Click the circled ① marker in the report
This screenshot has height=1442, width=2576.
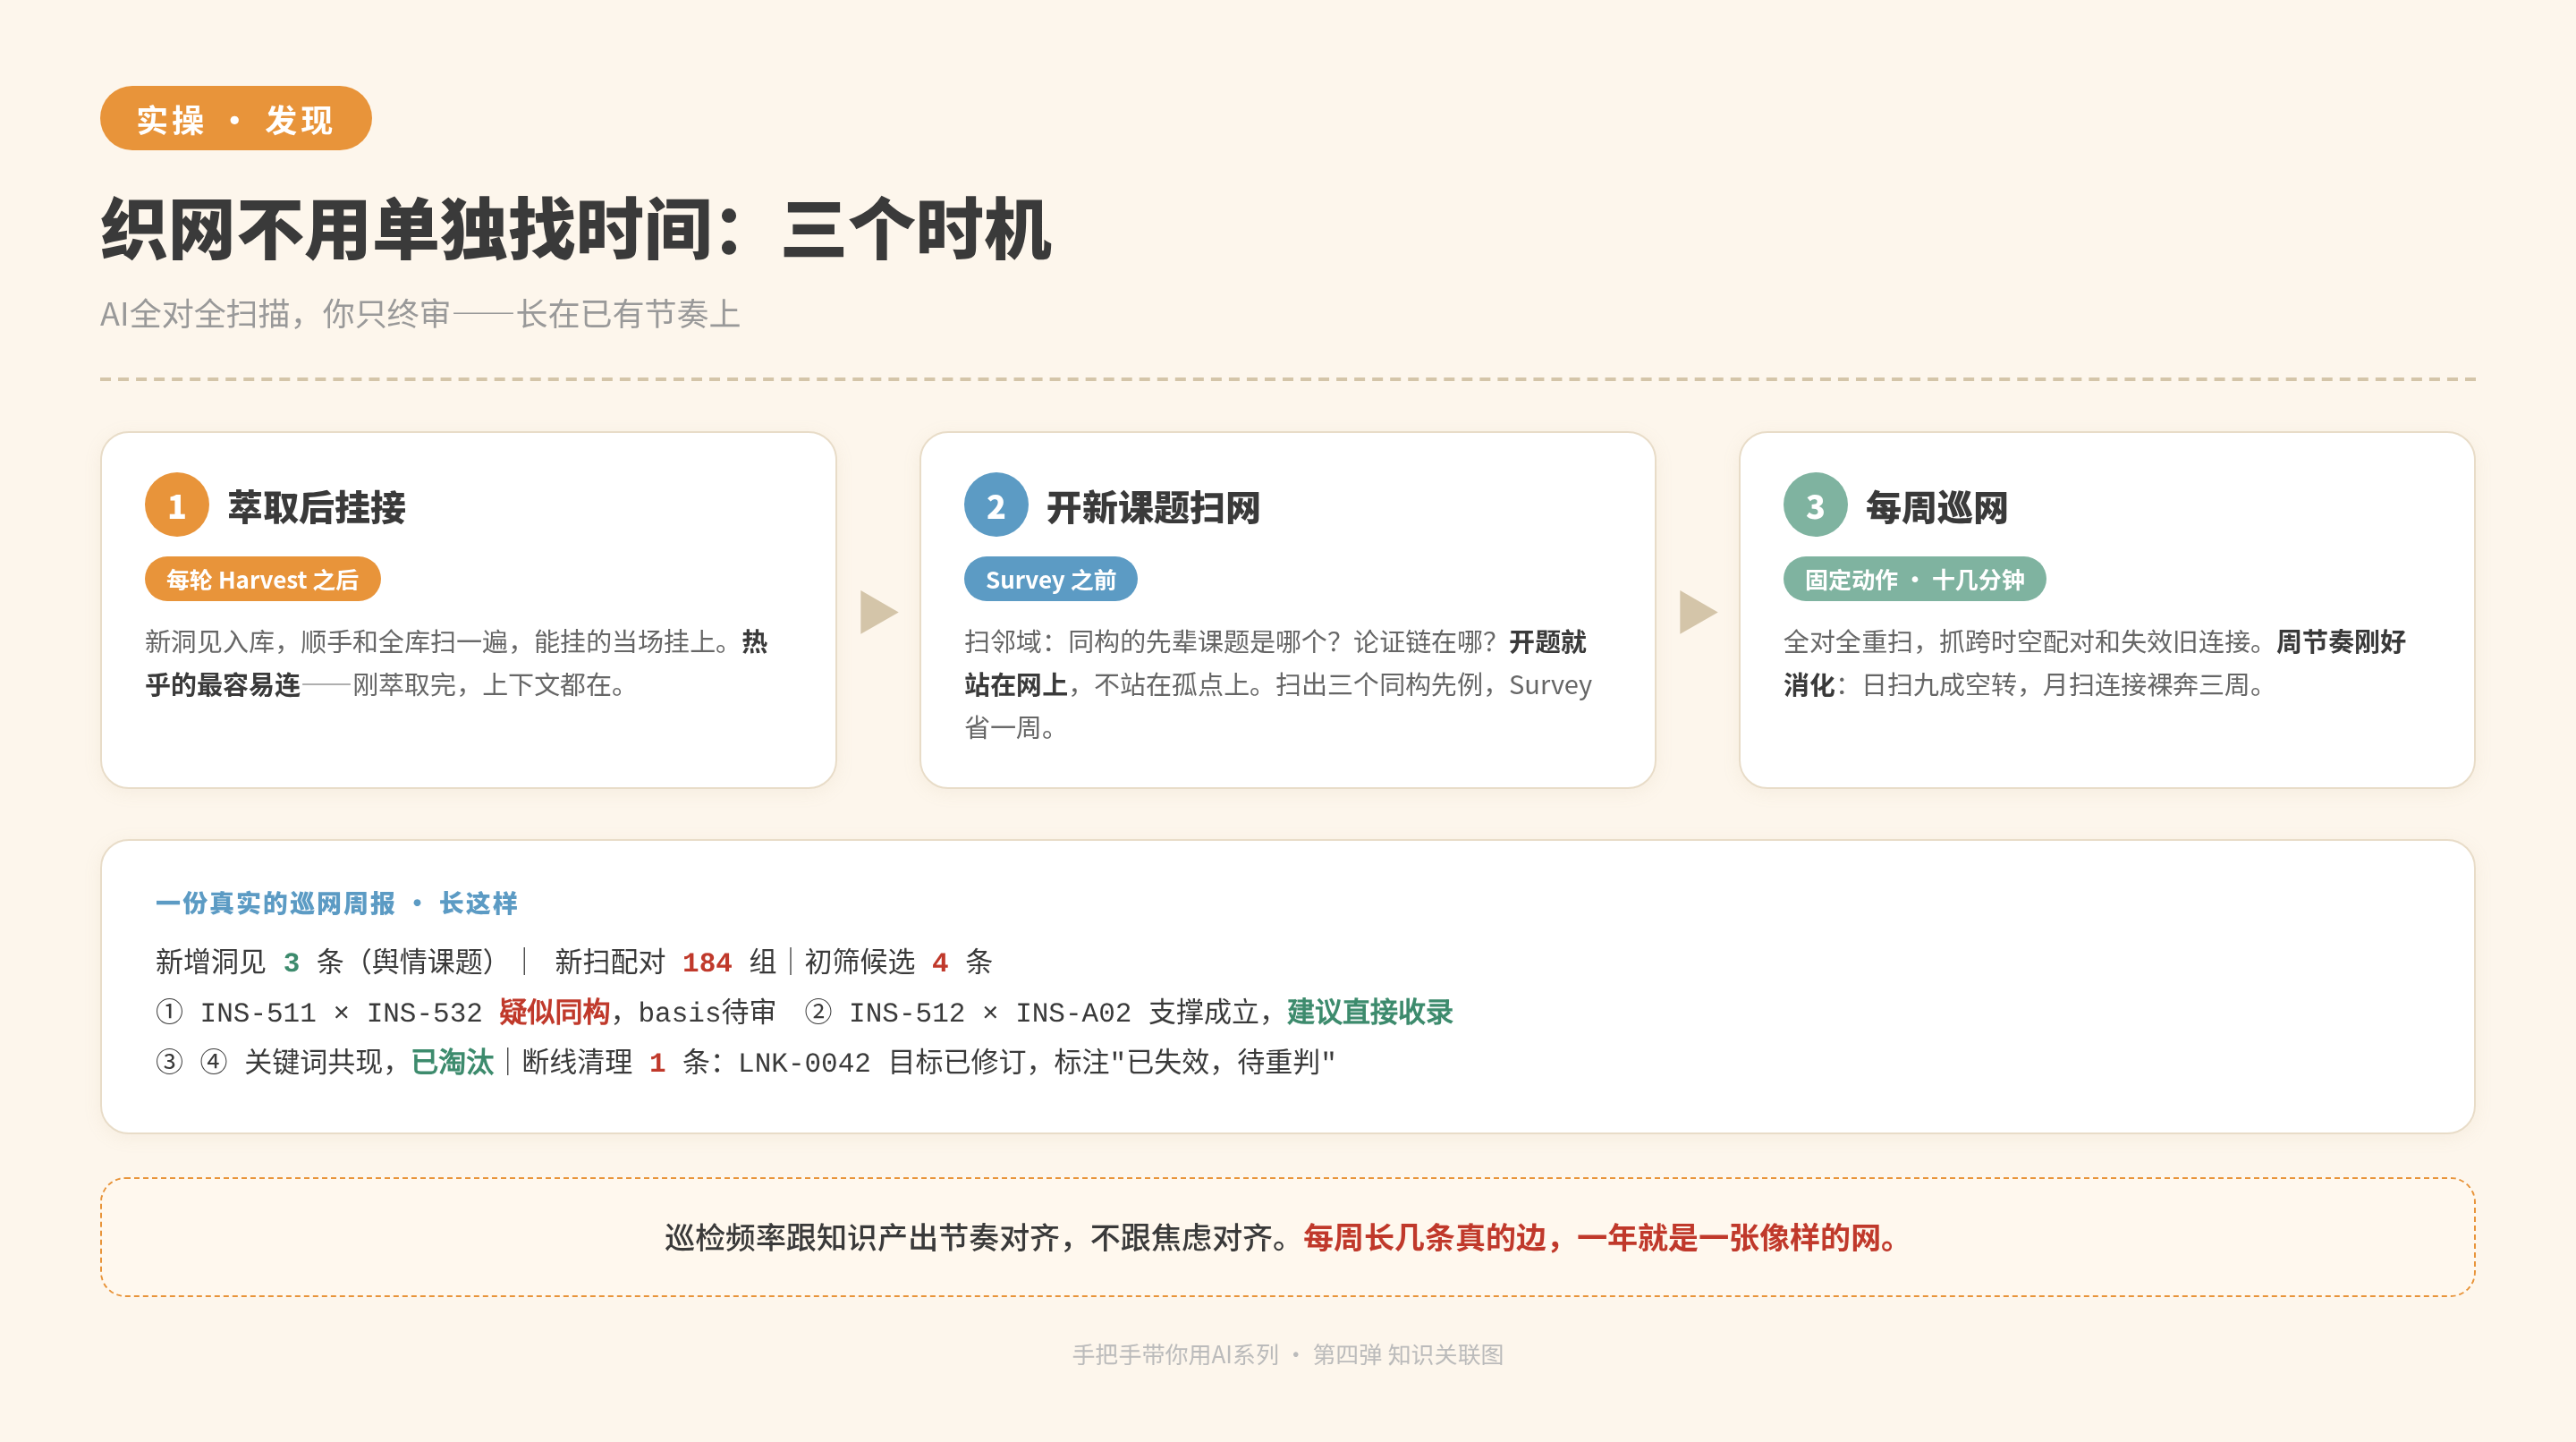click(169, 1012)
